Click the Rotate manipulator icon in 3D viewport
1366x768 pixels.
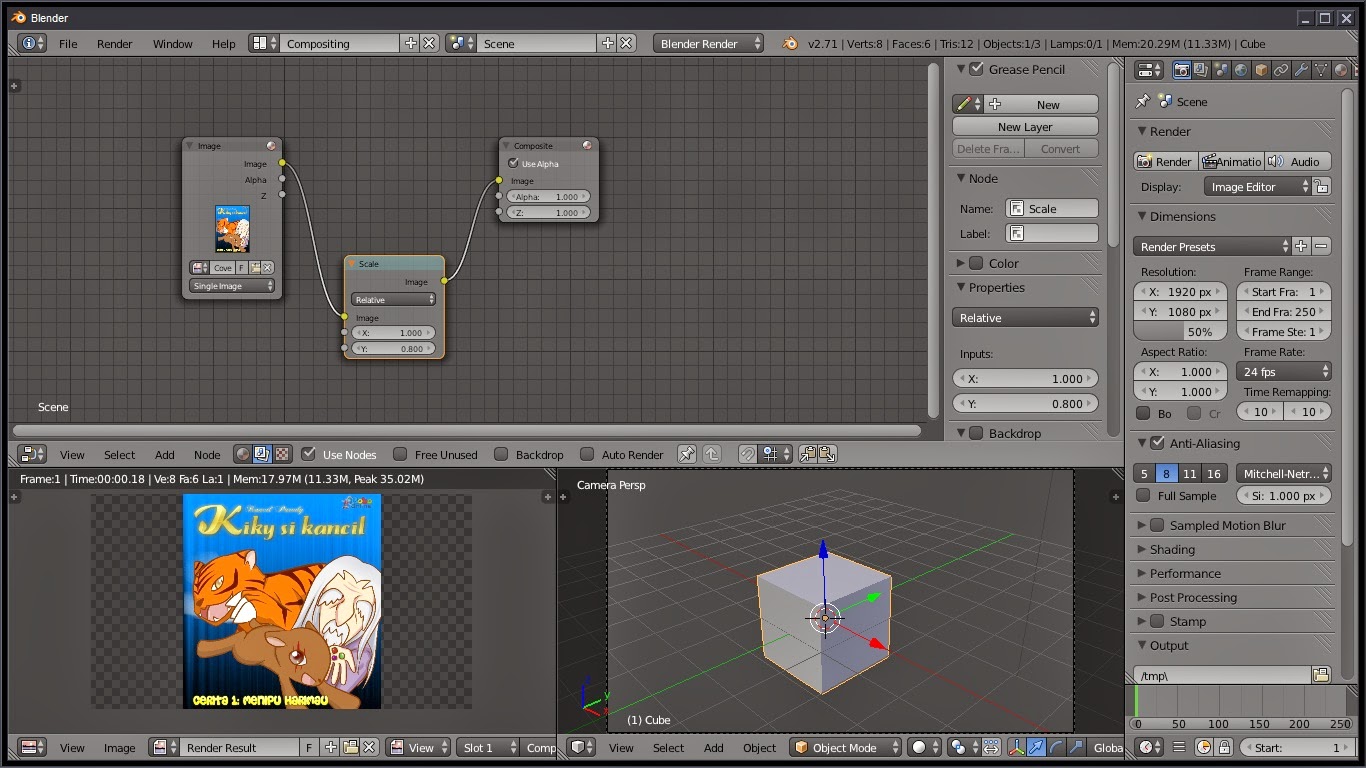(x=1056, y=747)
